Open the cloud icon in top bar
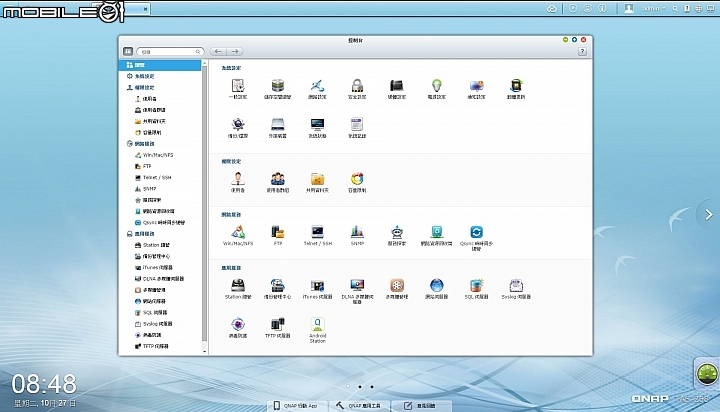Image resolution: width=720 pixels, height=412 pixels. tap(551, 9)
